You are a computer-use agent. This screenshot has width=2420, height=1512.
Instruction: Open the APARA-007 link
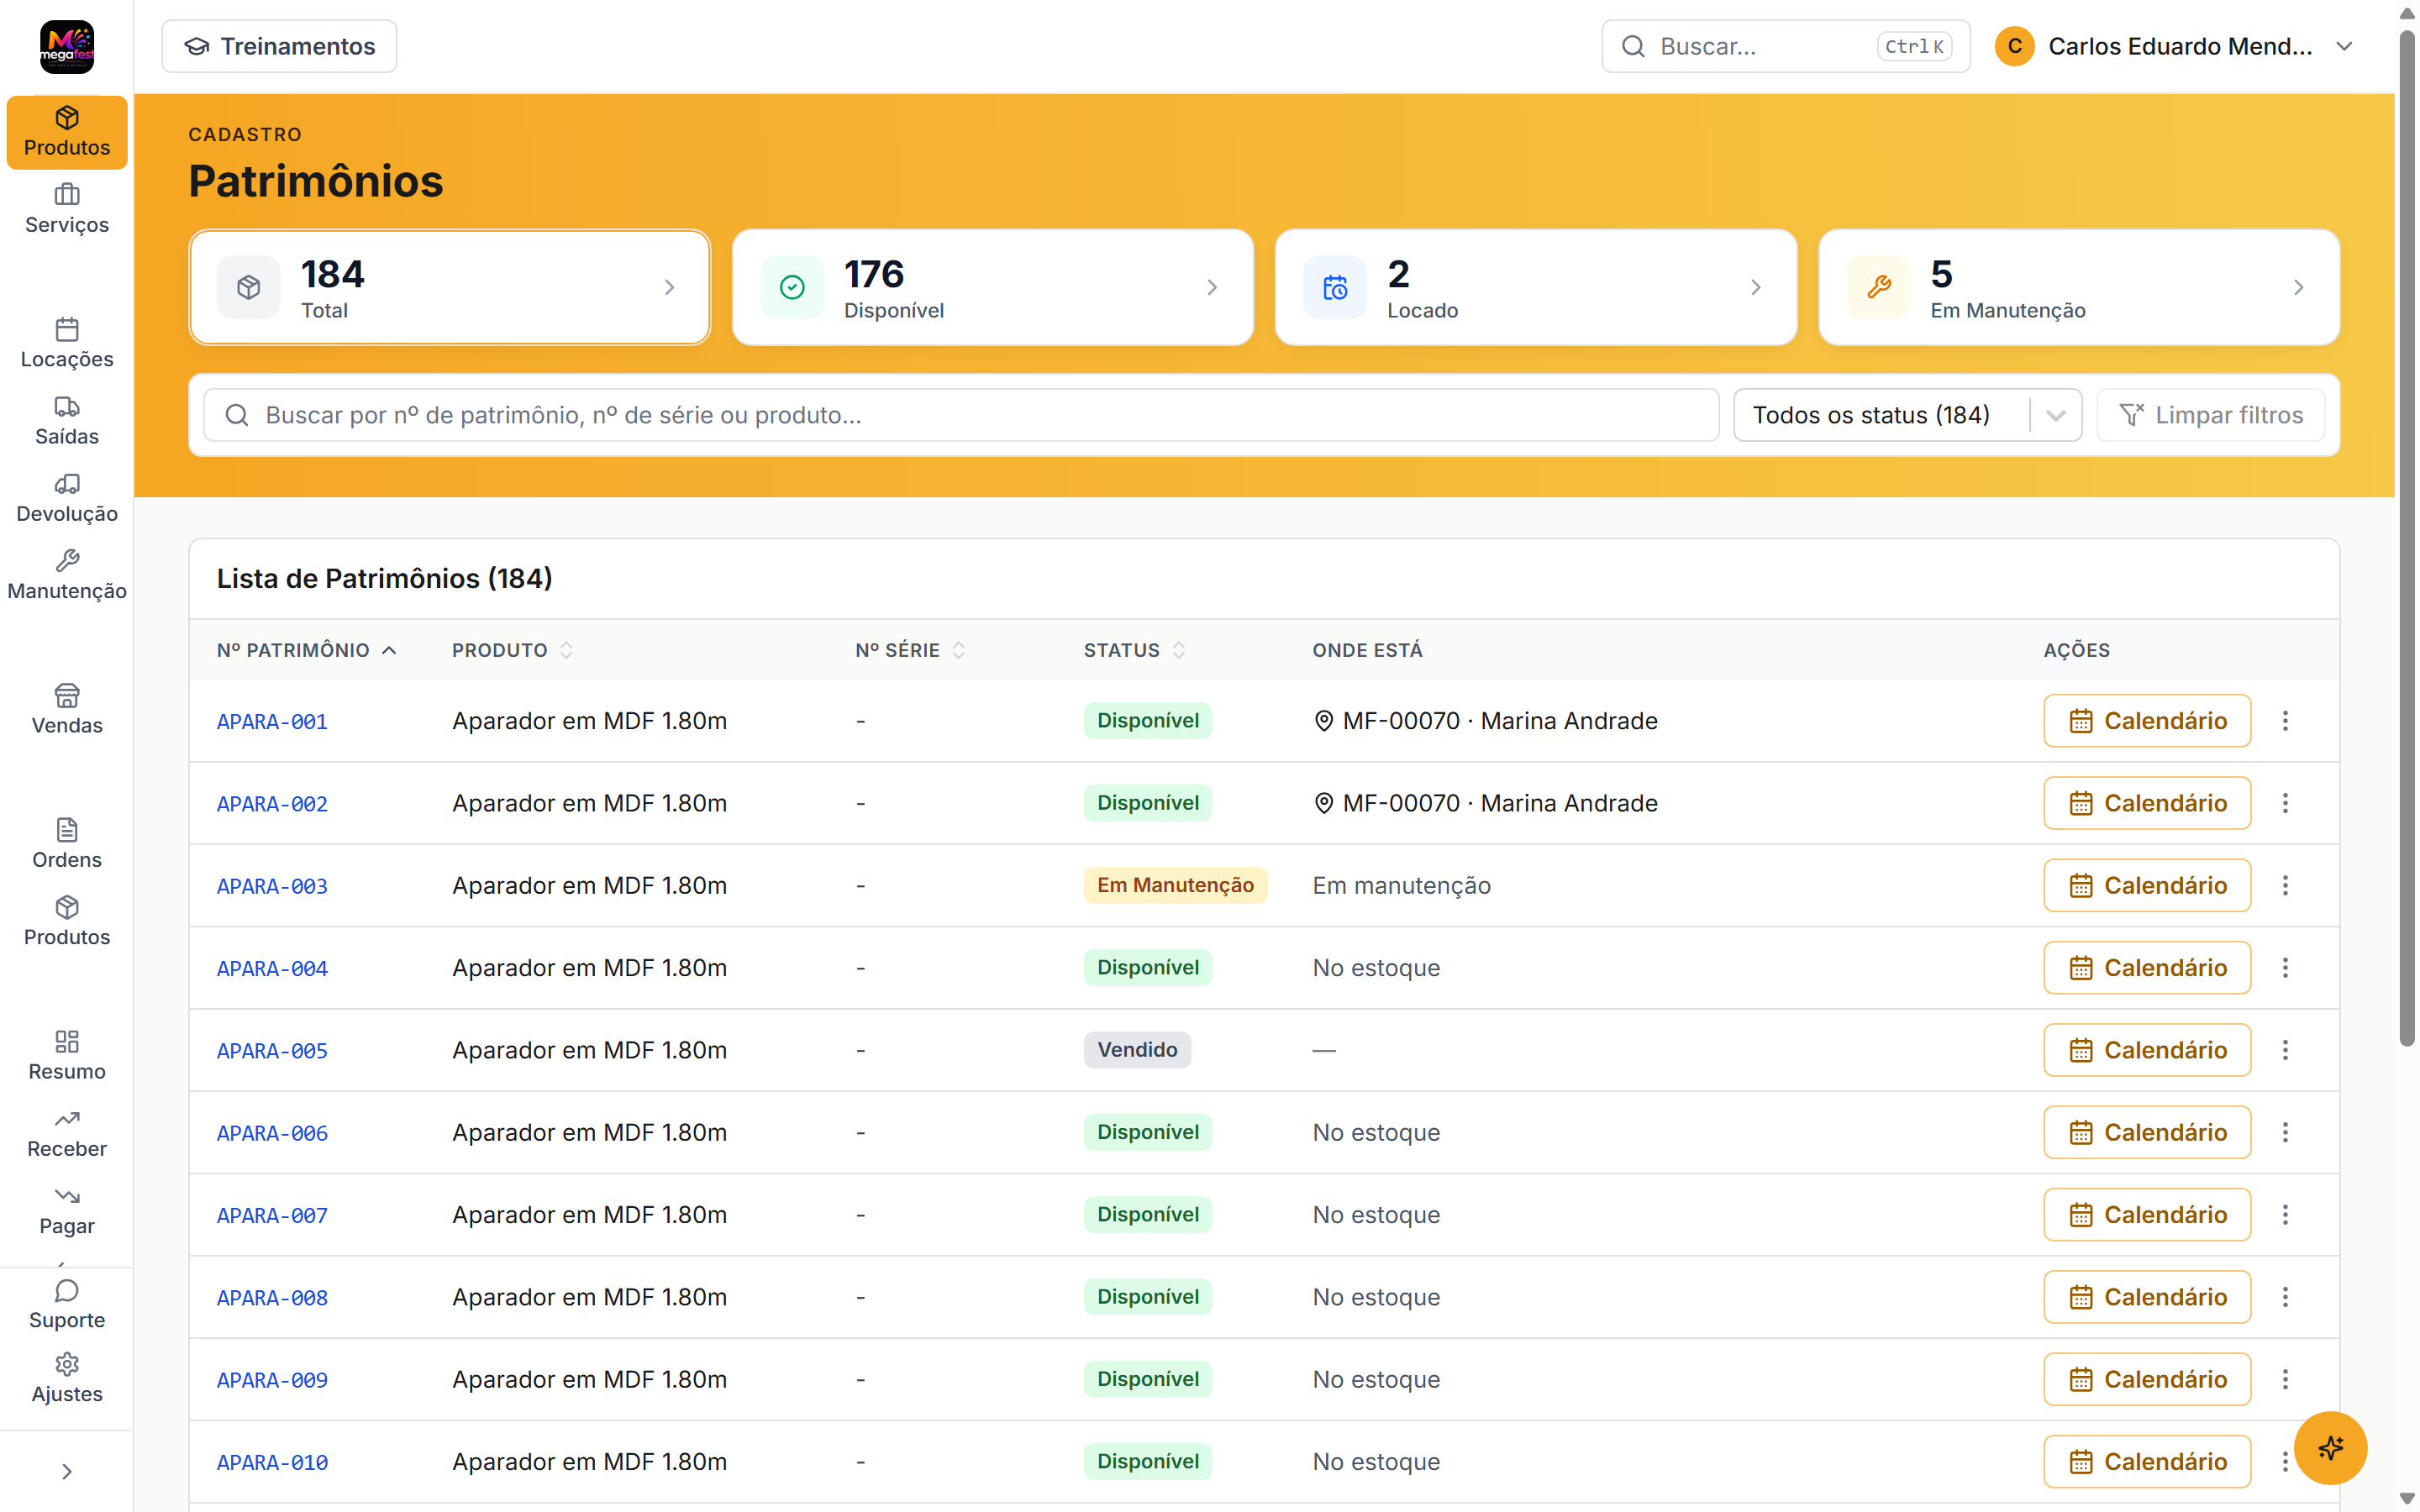[272, 1215]
